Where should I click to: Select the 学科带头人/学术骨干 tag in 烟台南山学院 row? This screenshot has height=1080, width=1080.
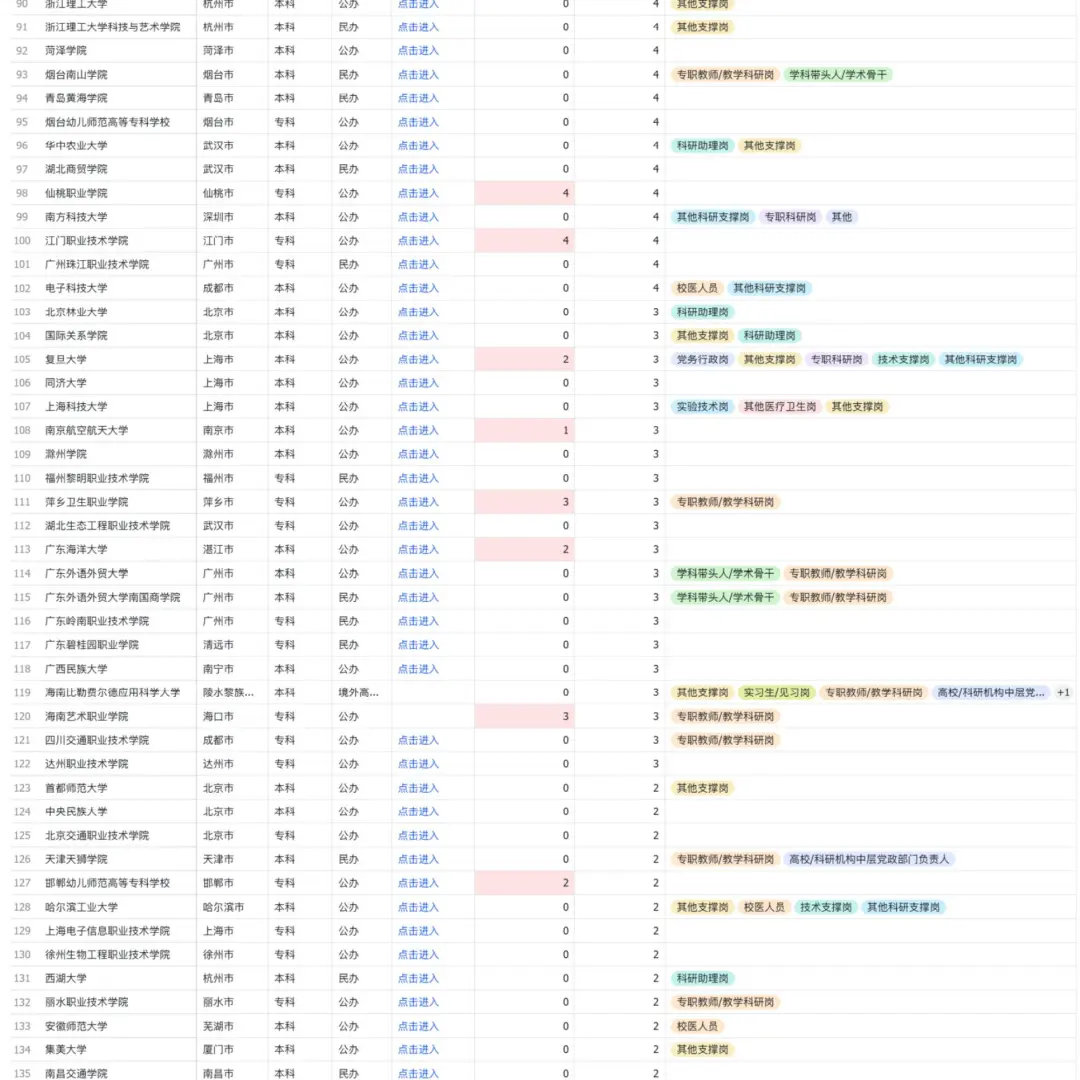(x=838, y=74)
